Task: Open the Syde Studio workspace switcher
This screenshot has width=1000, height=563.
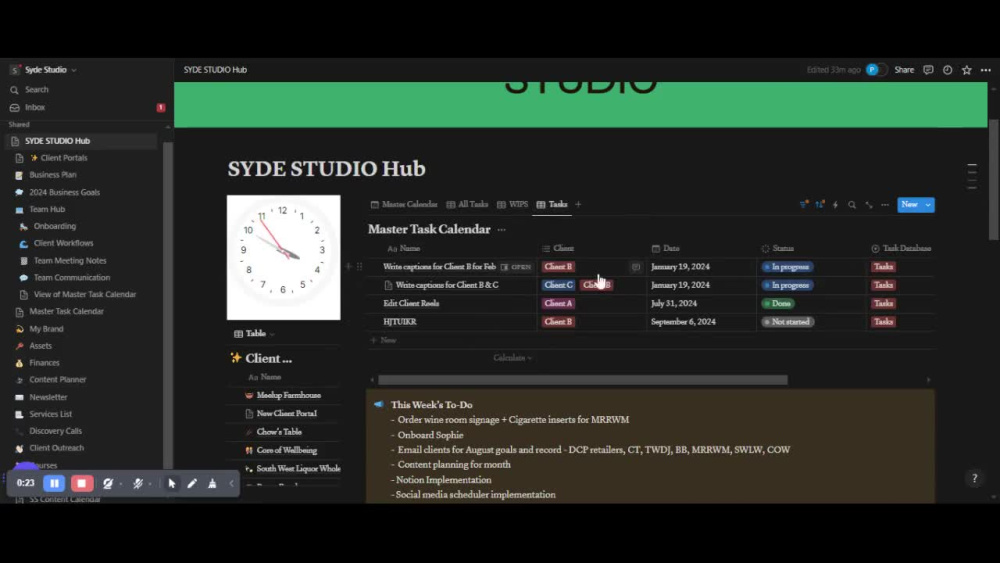Action: [43, 69]
